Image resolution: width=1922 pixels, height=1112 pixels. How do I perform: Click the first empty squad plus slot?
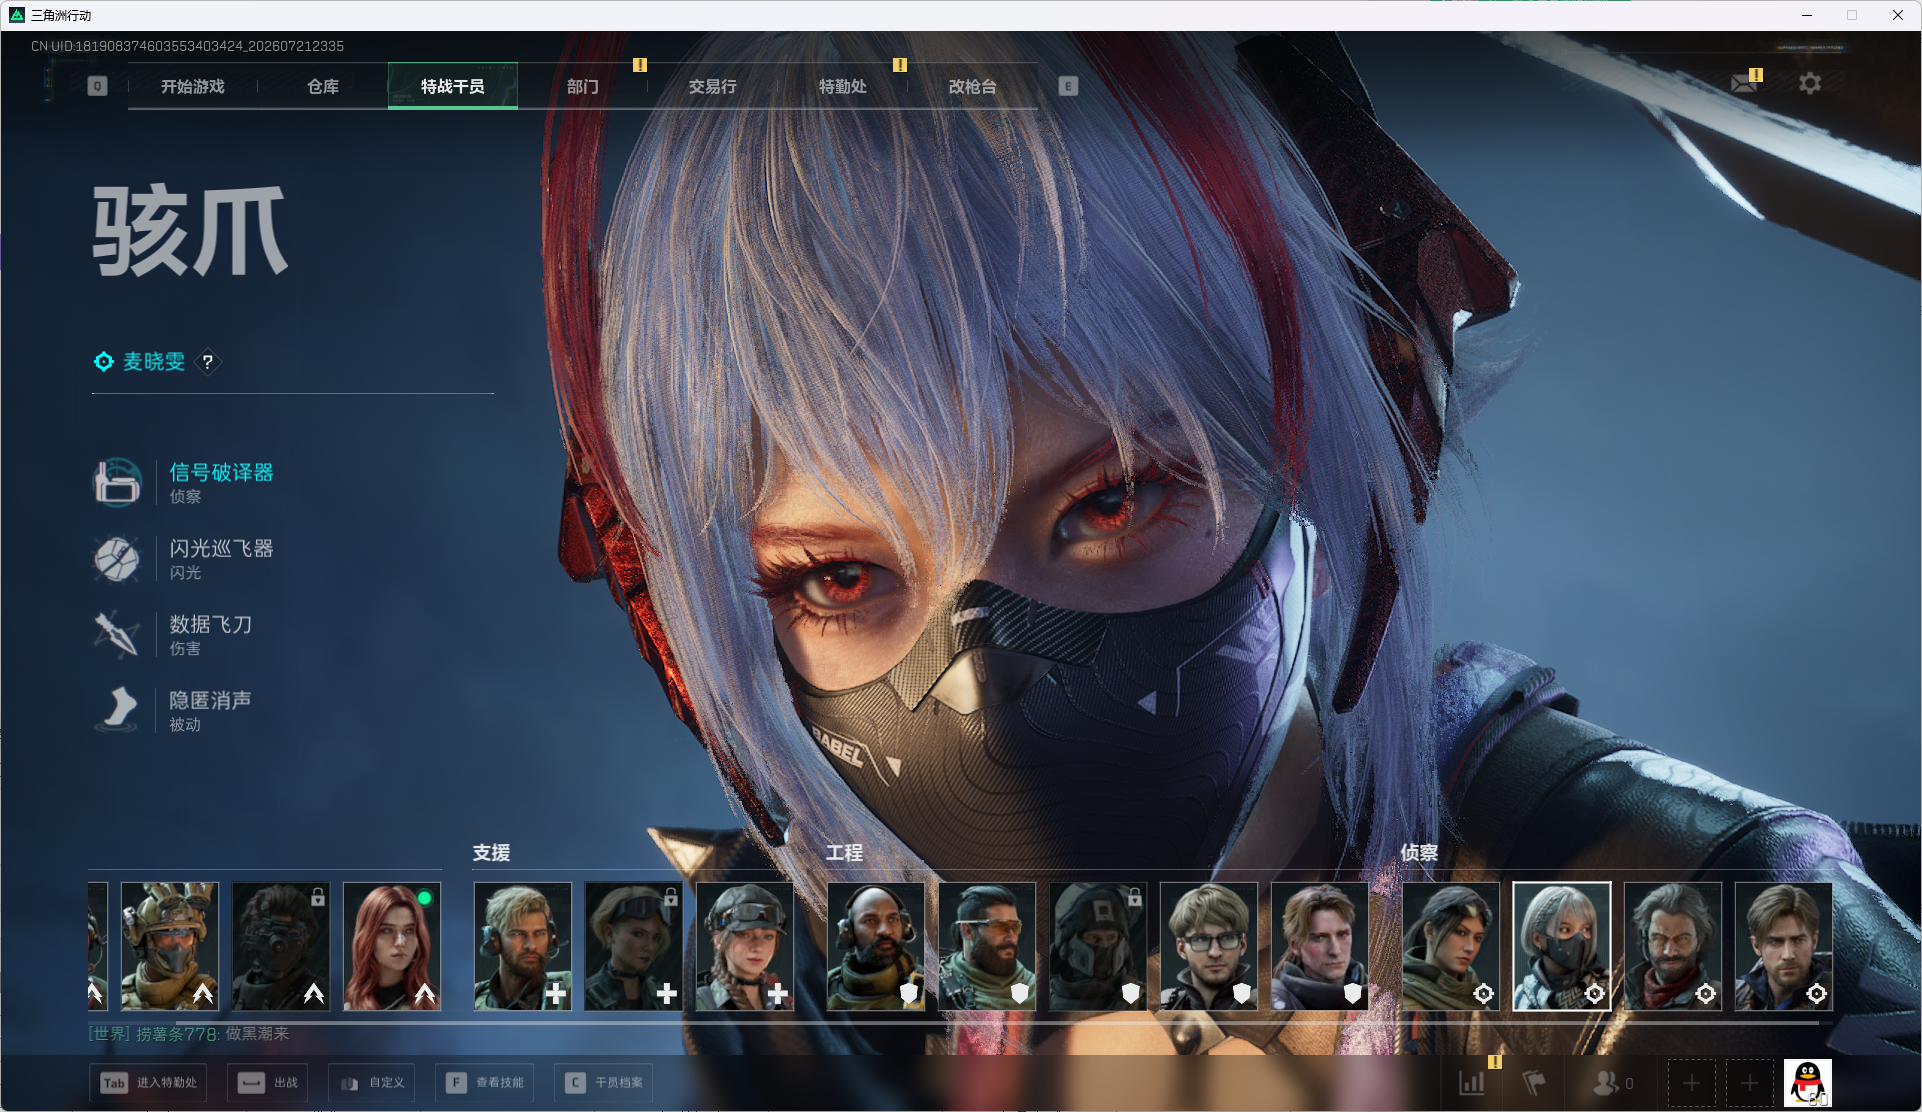(x=1691, y=1083)
